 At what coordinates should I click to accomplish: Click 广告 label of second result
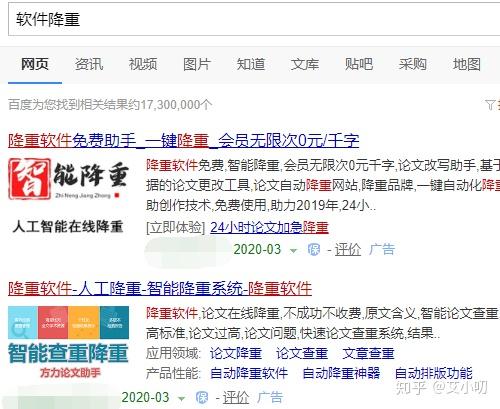pos(270,397)
